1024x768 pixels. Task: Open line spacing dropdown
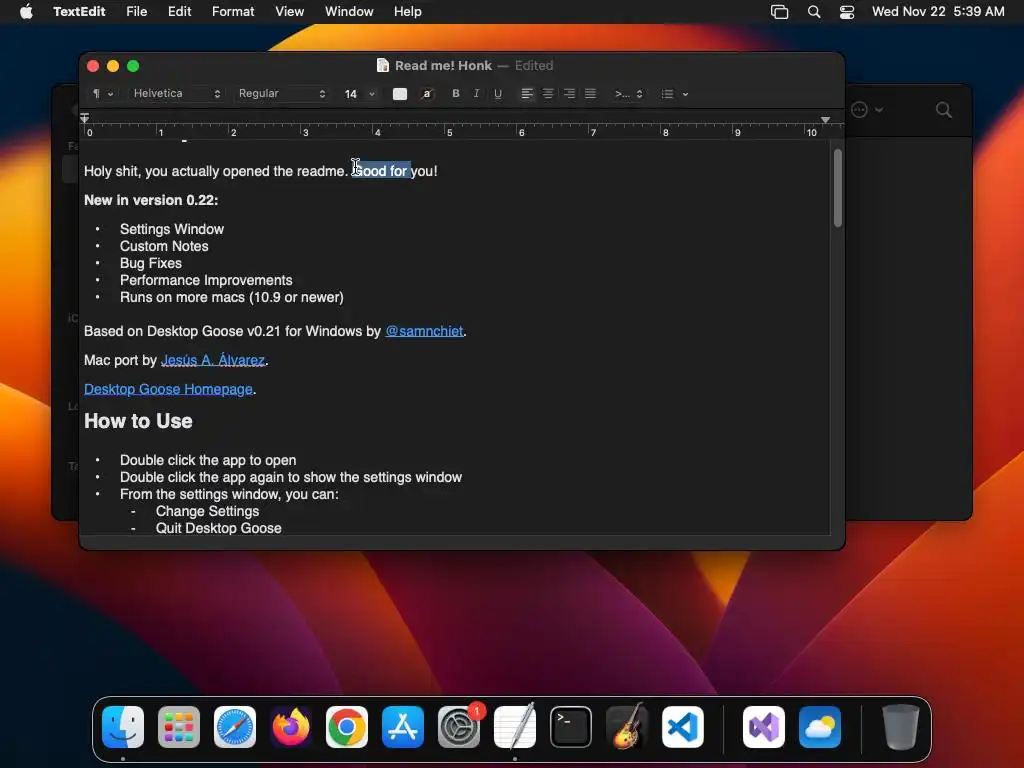tap(628, 94)
